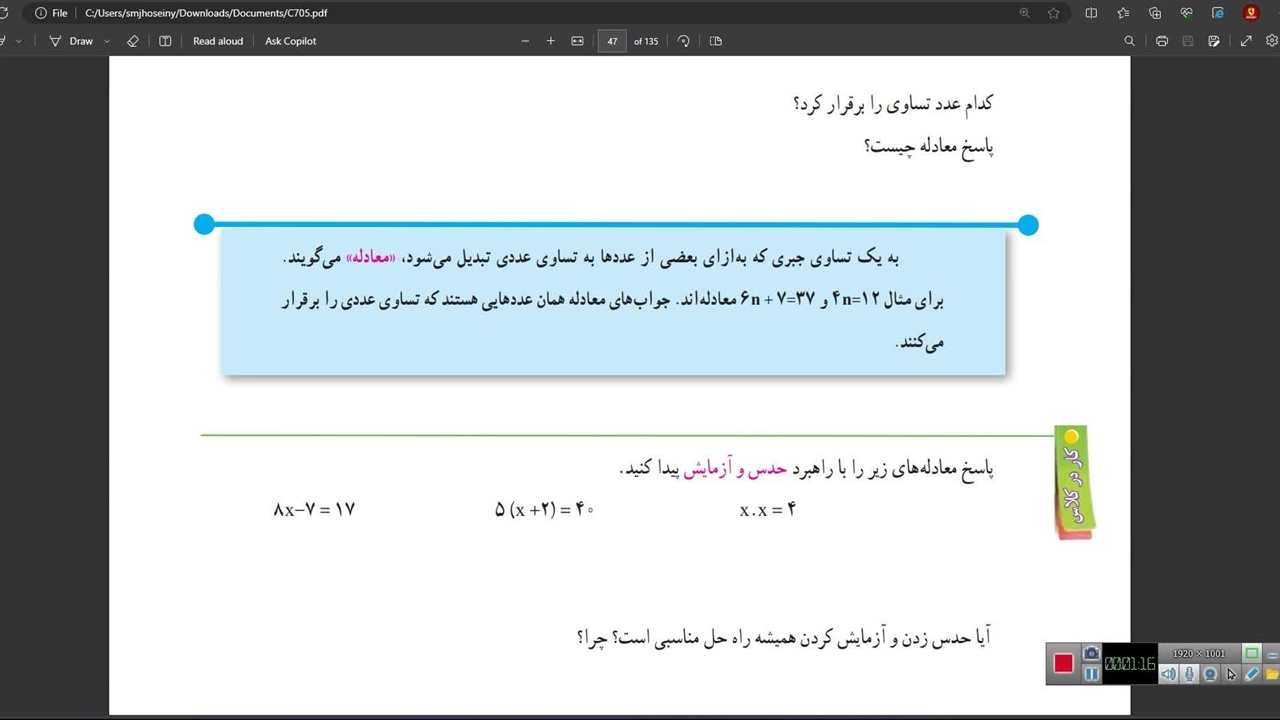Viewport: 1280px width, 720px height.
Task: Click the Ask Copilot button
Action: [290, 41]
